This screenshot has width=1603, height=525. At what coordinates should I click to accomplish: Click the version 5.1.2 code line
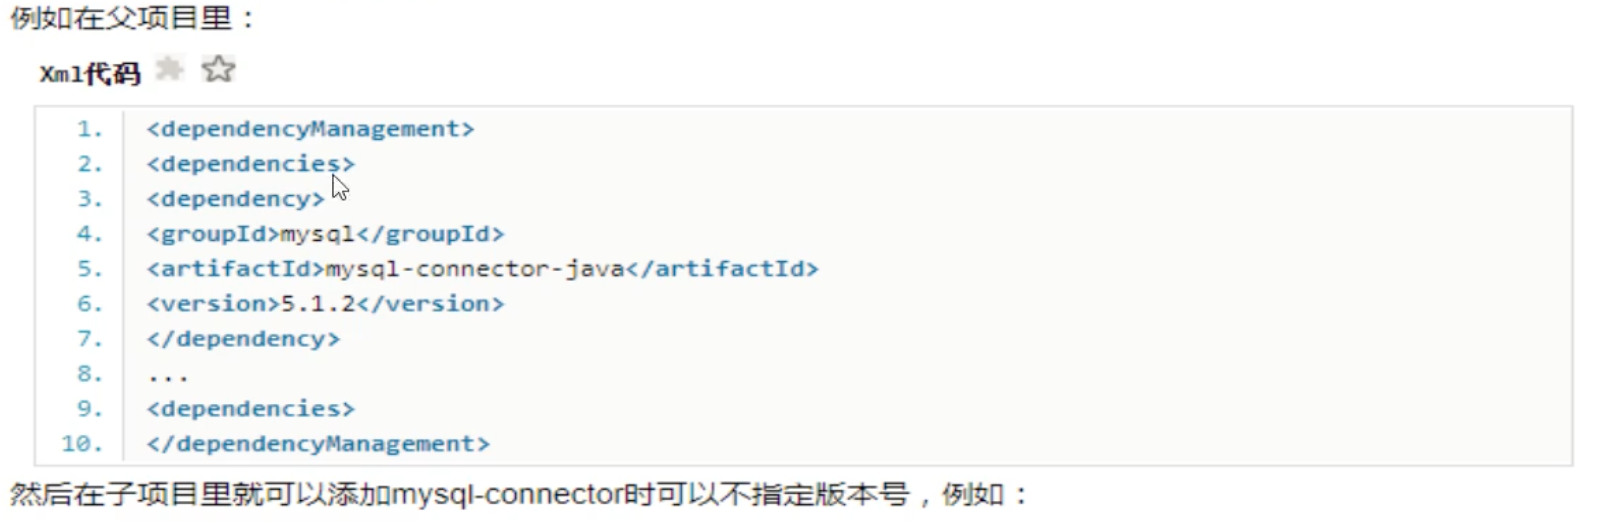click(x=325, y=304)
